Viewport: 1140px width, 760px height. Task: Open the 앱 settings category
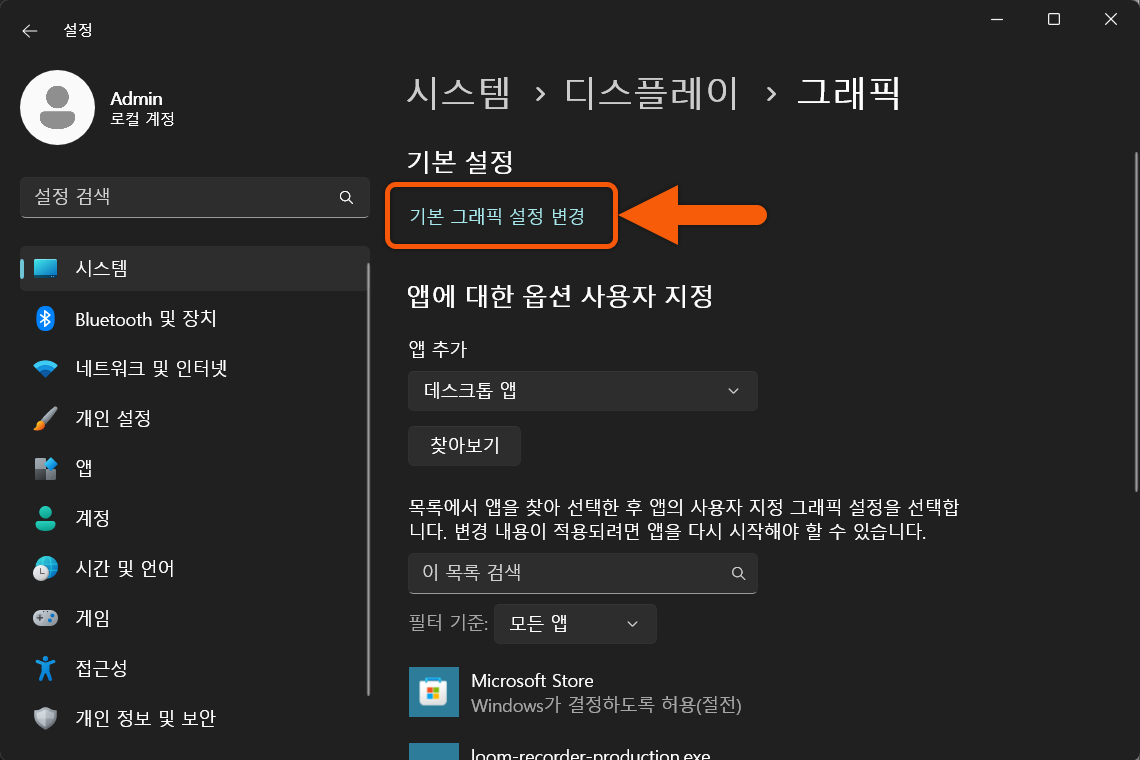pos(44,468)
